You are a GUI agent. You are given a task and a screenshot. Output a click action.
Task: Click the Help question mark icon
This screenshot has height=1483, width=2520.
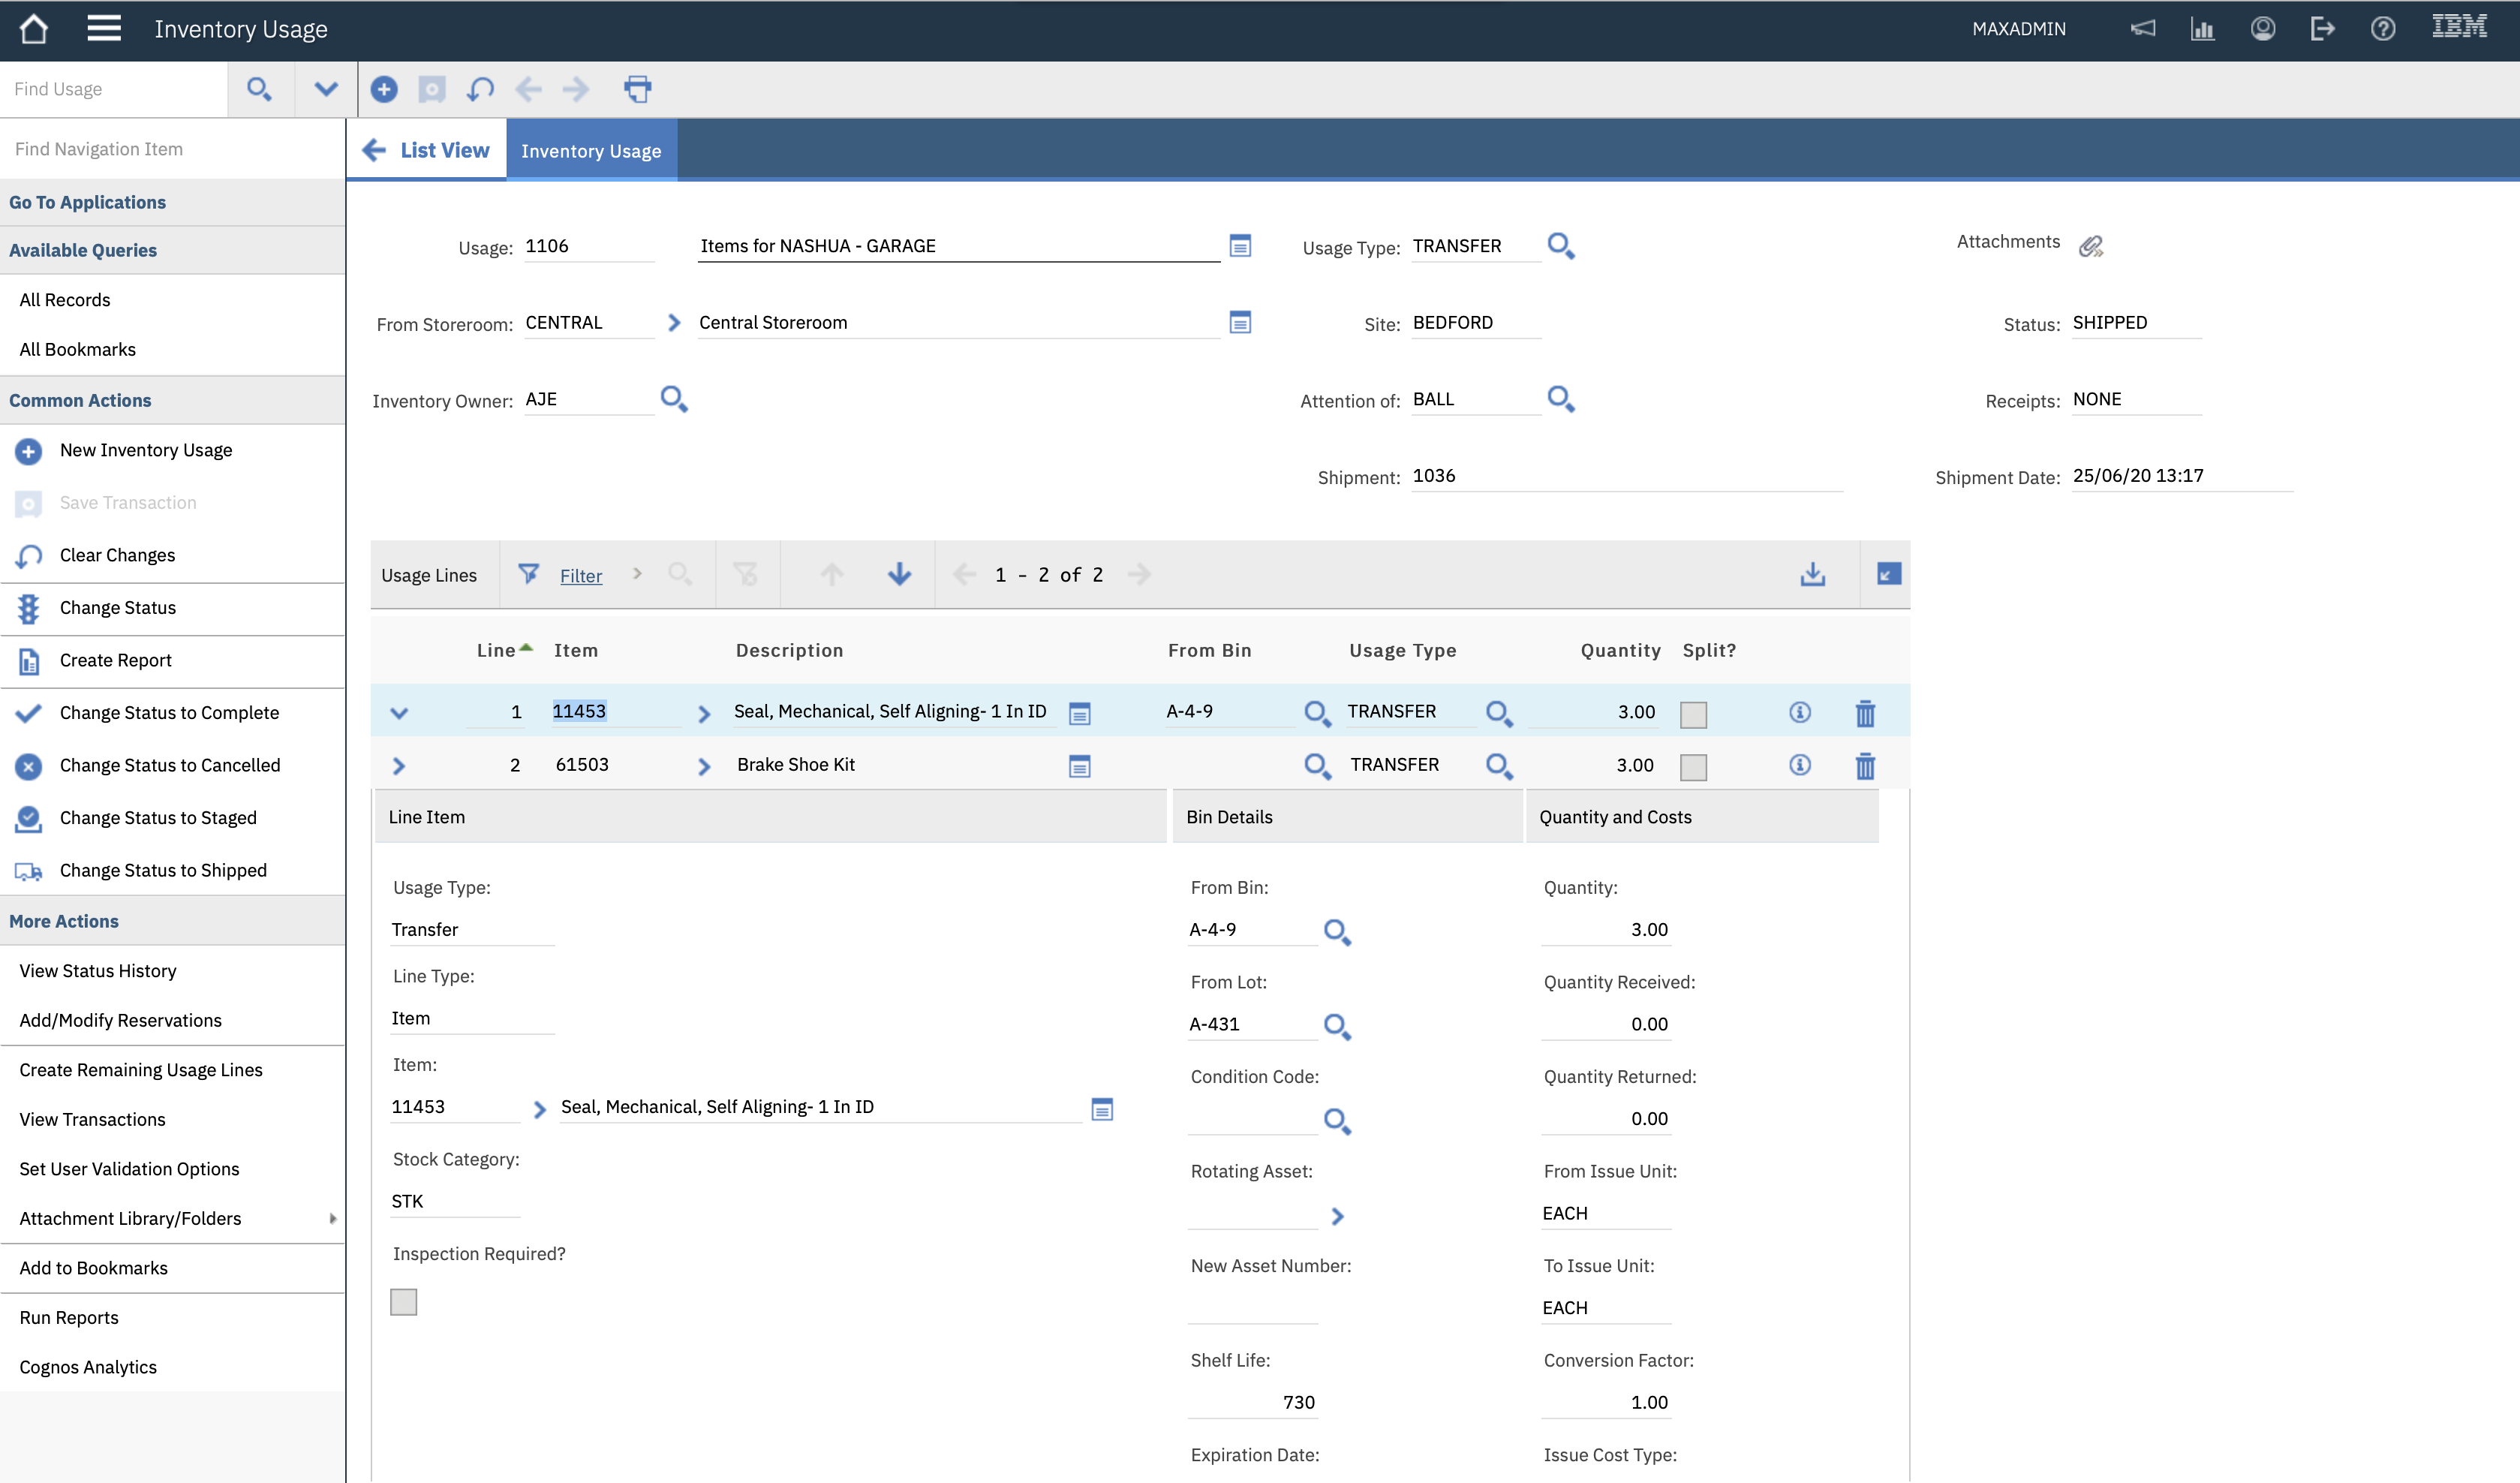[x=2383, y=28]
